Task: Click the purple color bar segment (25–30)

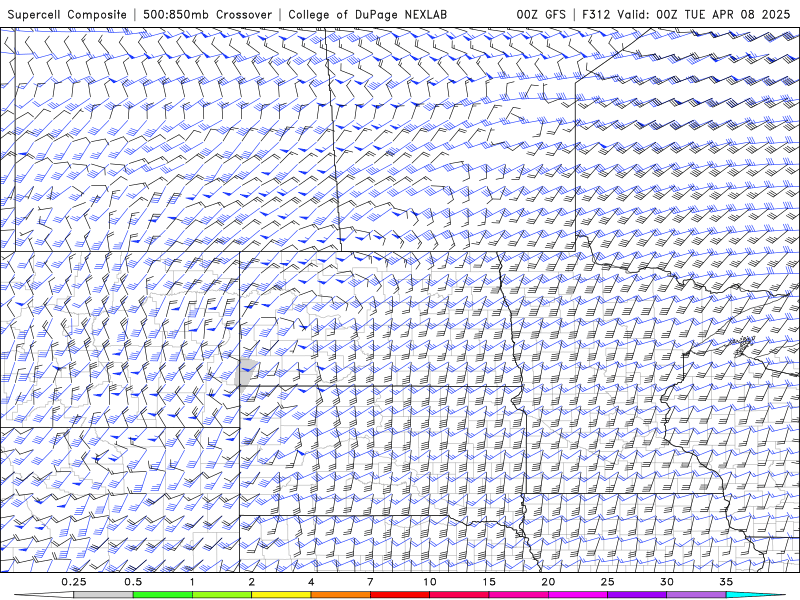Action: (x=637, y=595)
